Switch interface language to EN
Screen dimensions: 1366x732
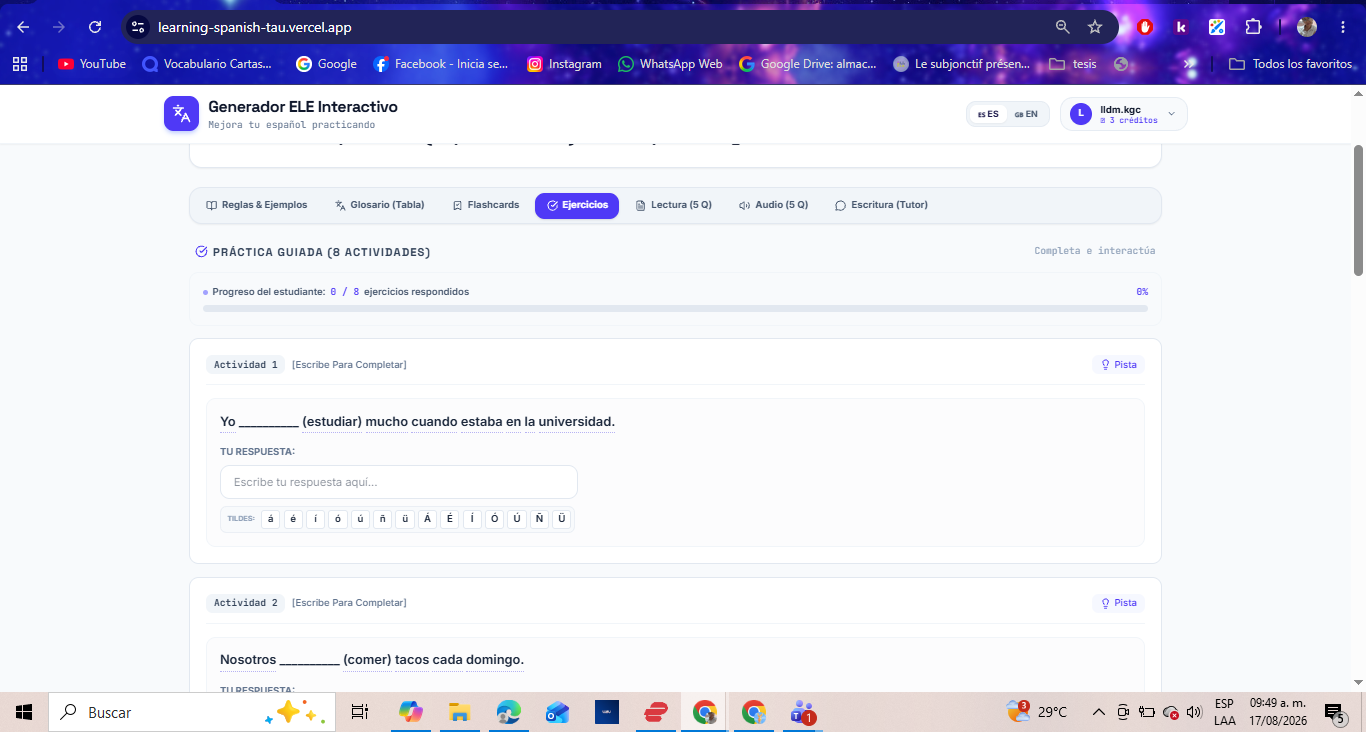[x=1026, y=114]
